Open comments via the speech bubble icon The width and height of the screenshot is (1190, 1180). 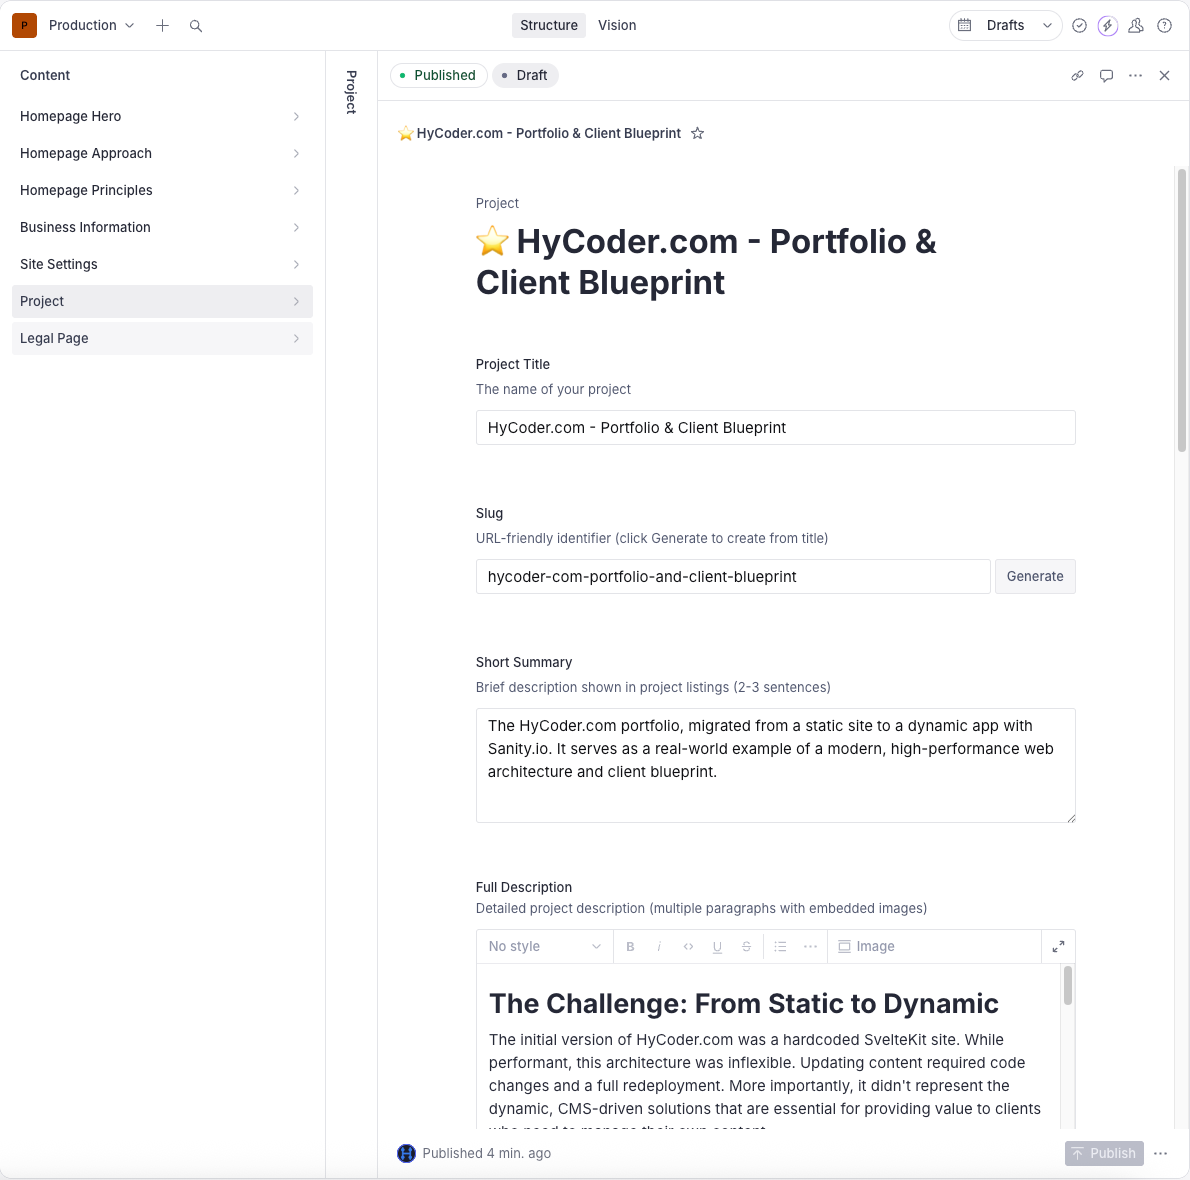1106,75
